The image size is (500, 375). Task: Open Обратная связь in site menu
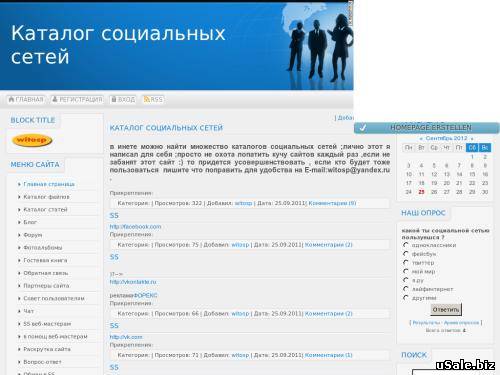46,273
